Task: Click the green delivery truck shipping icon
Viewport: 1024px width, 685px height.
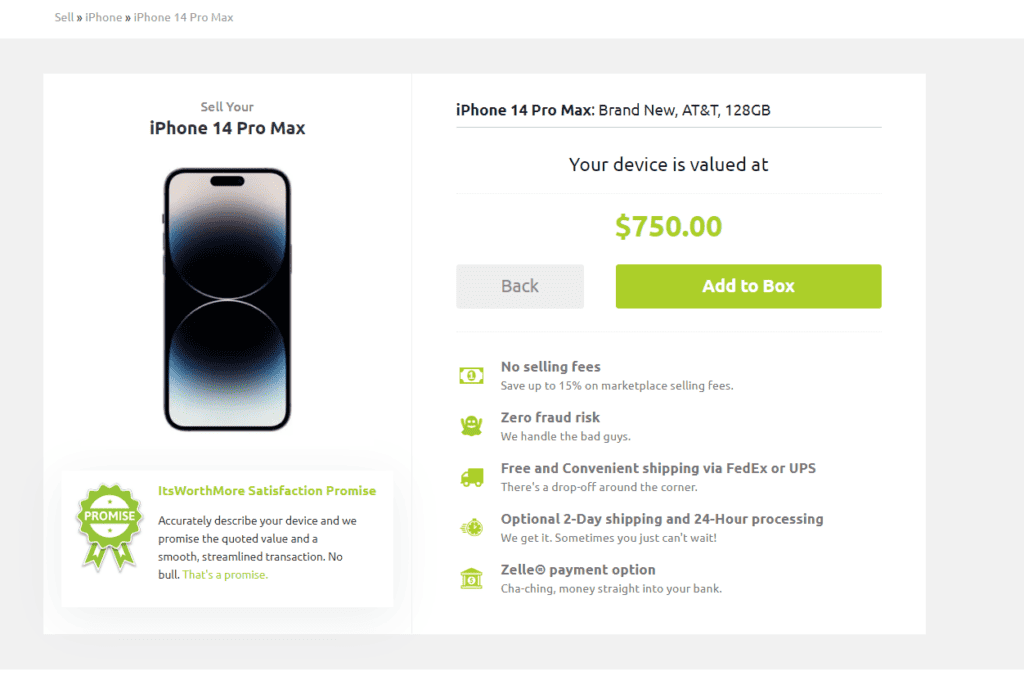Action: click(x=471, y=476)
